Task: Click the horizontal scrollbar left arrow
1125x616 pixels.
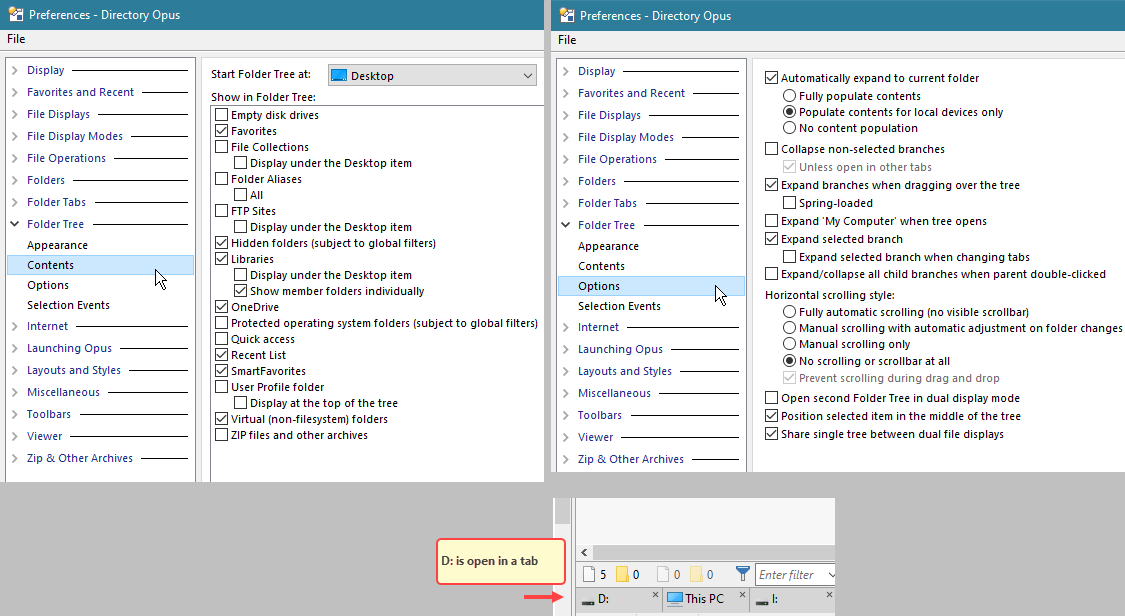Action: [x=584, y=552]
